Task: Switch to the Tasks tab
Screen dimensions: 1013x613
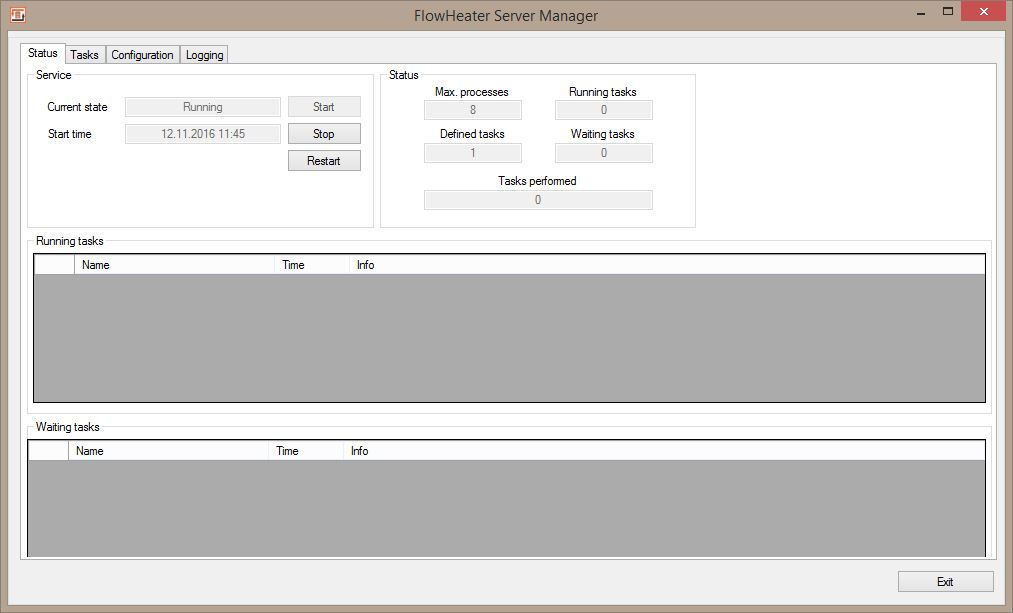Action: [84, 55]
